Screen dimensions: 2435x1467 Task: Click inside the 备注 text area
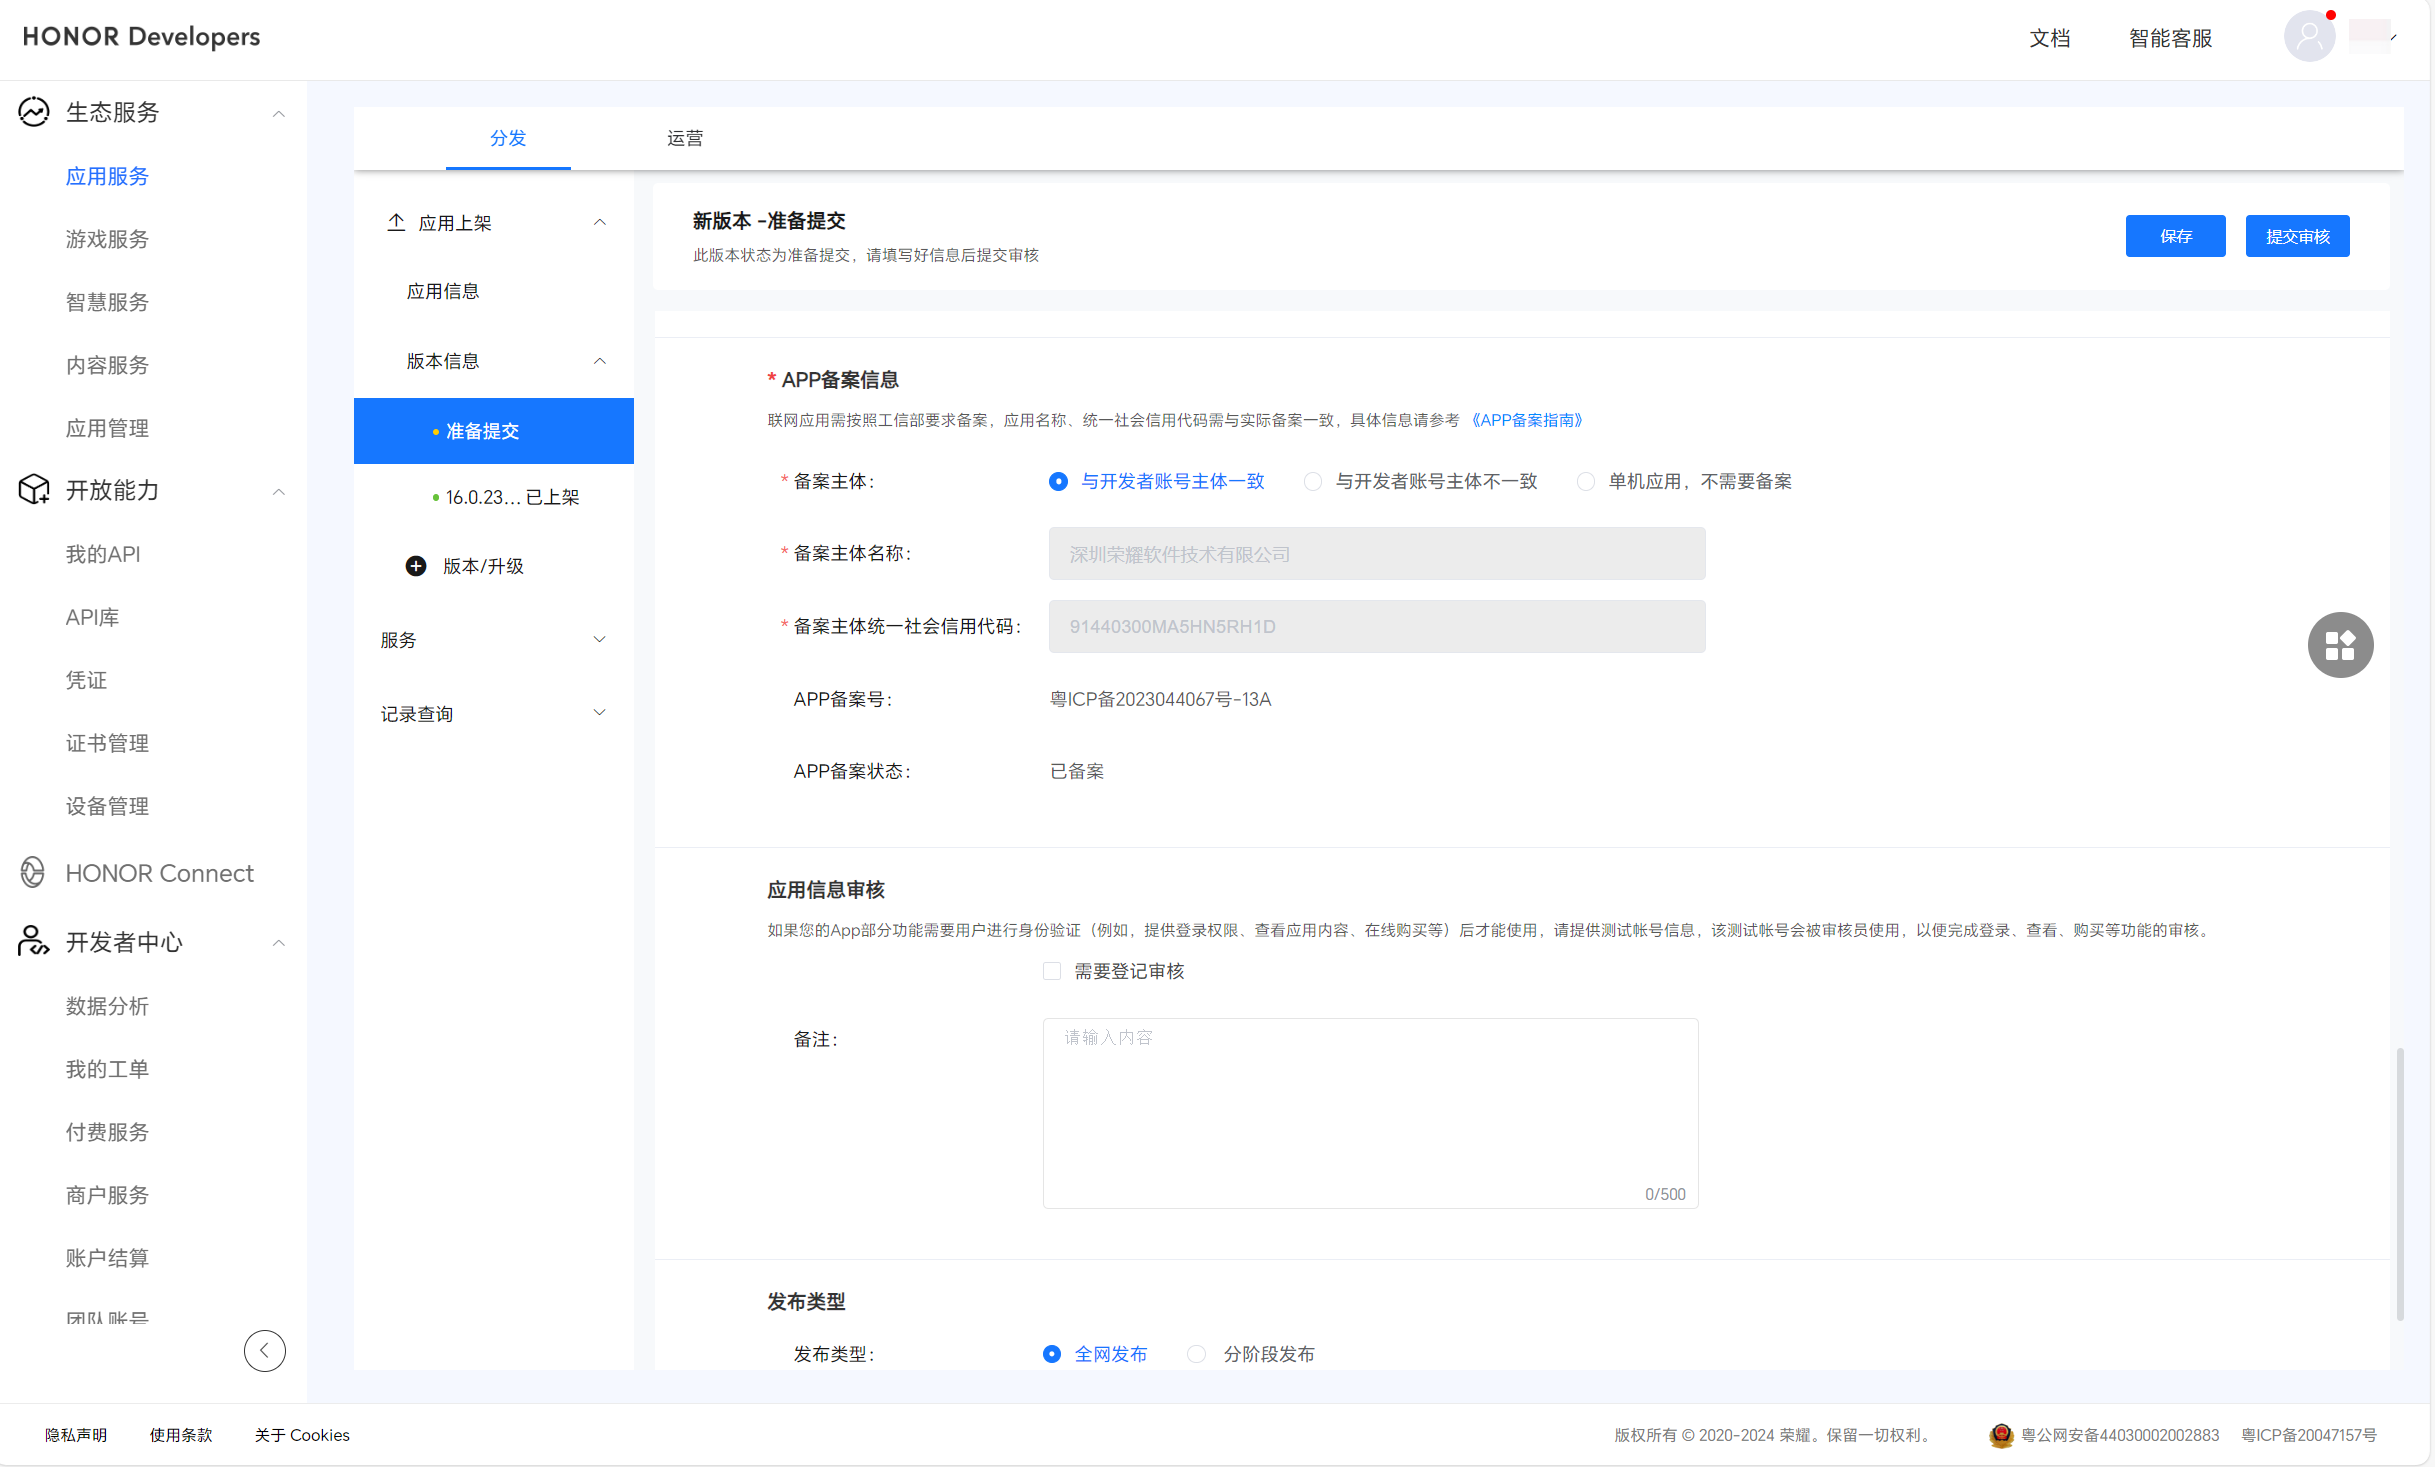point(1369,1110)
